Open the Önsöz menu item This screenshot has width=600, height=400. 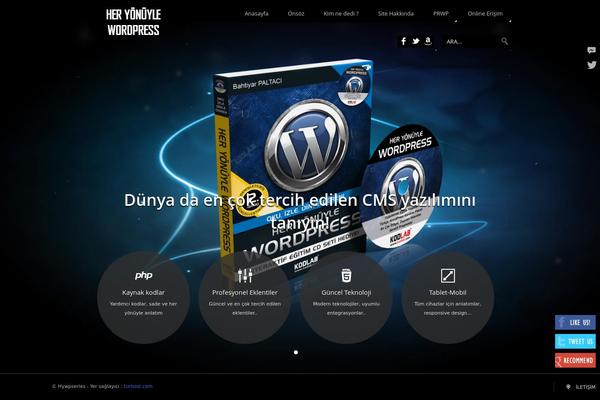(x=296, y=14)
